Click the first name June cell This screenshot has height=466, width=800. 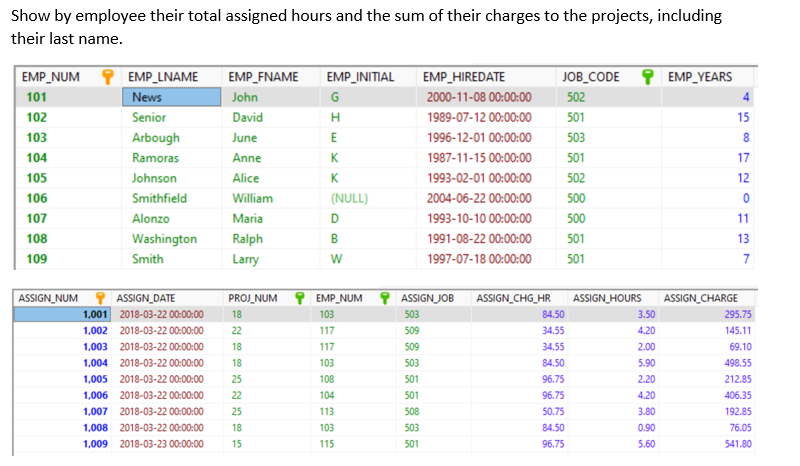coord(271,138)
